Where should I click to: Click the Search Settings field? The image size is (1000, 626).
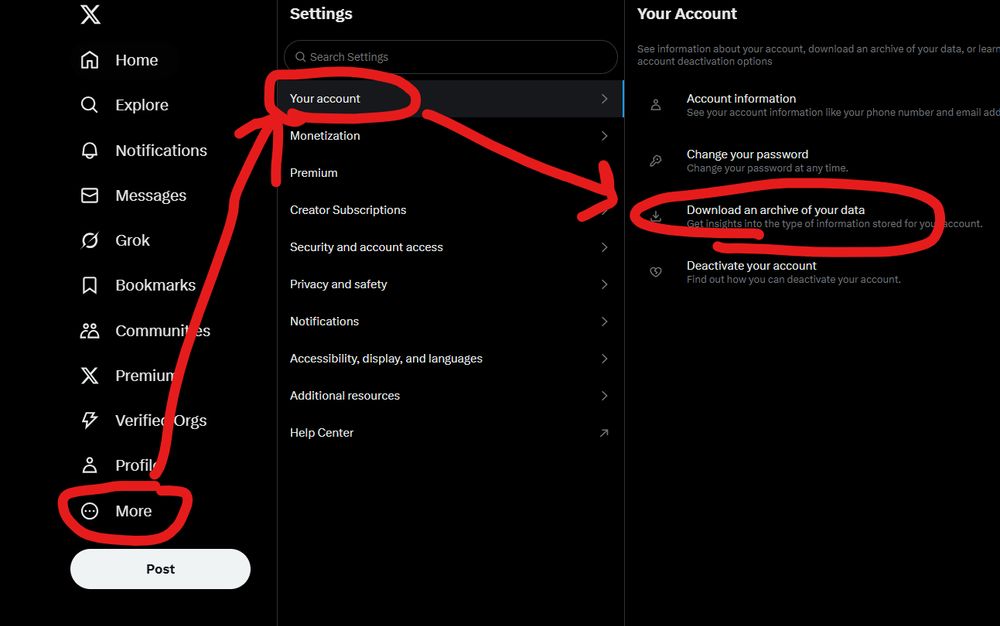point(450,57)
